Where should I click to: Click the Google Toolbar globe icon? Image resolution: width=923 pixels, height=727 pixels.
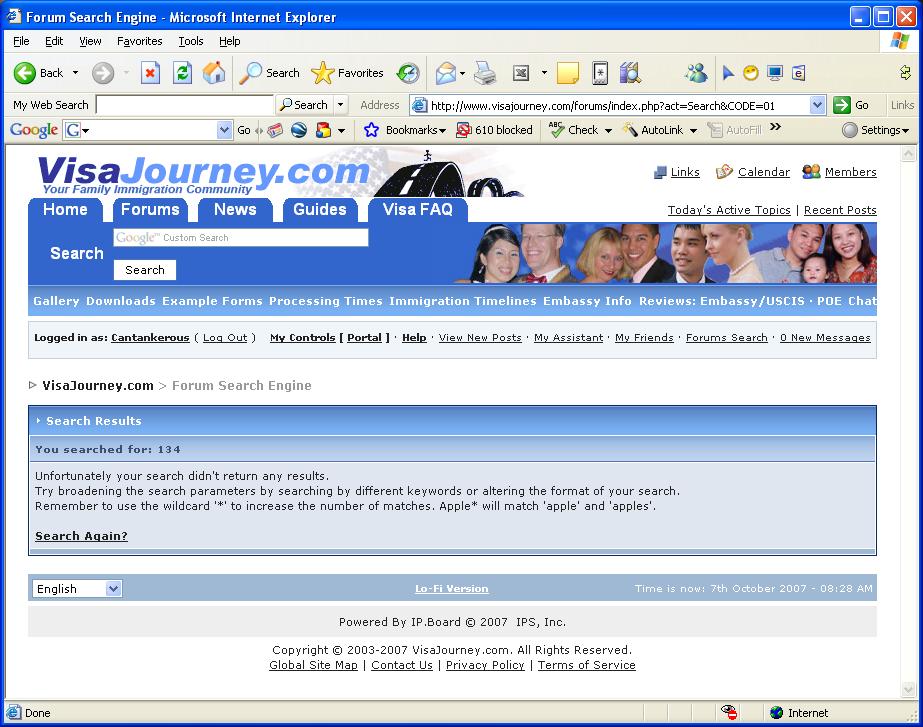click(299, 130)
